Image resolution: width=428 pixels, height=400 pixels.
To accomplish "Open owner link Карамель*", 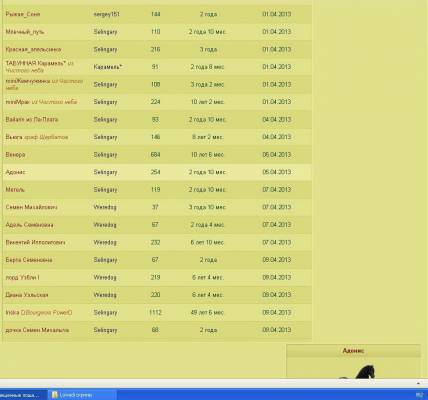I will click(x=108, y=67).
